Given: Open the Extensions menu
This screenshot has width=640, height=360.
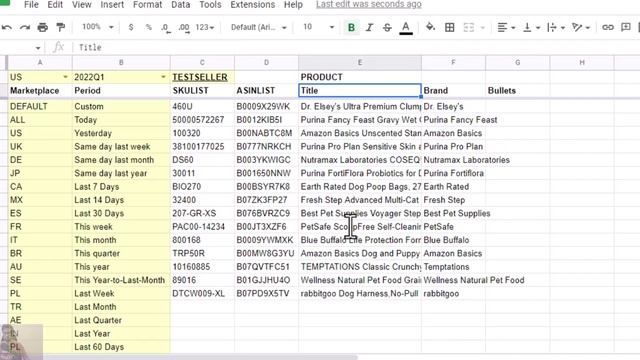Looking at the screenshot, I should (253, 5).
